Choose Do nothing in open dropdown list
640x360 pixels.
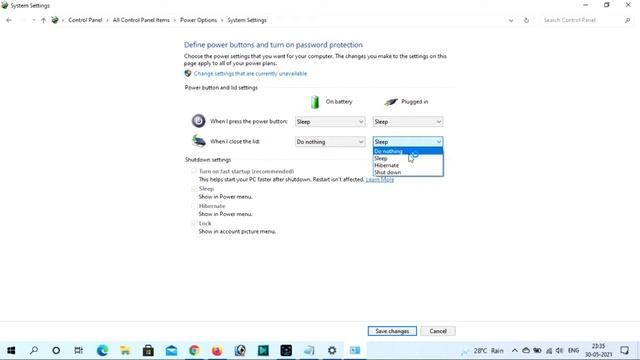(408, 151)
